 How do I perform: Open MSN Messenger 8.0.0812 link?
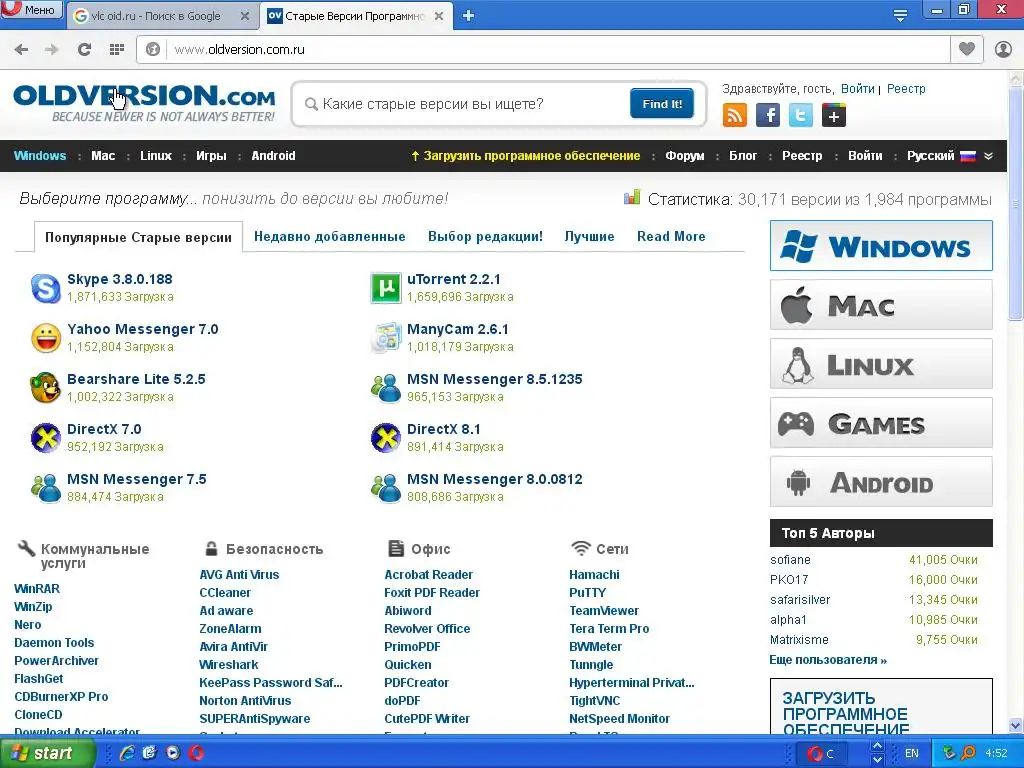coord(494,479)
